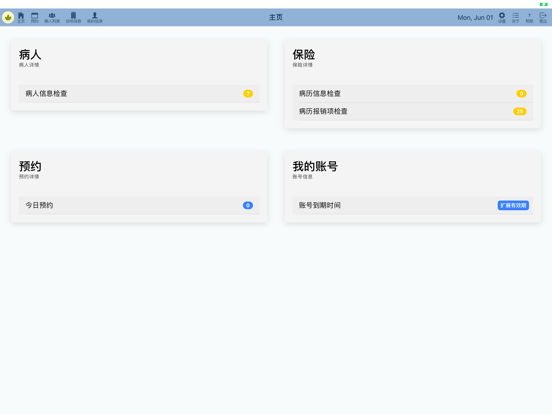Click the logout arrow icon
552x414 pixels.
pyautogui.click(x=543, y=17)
